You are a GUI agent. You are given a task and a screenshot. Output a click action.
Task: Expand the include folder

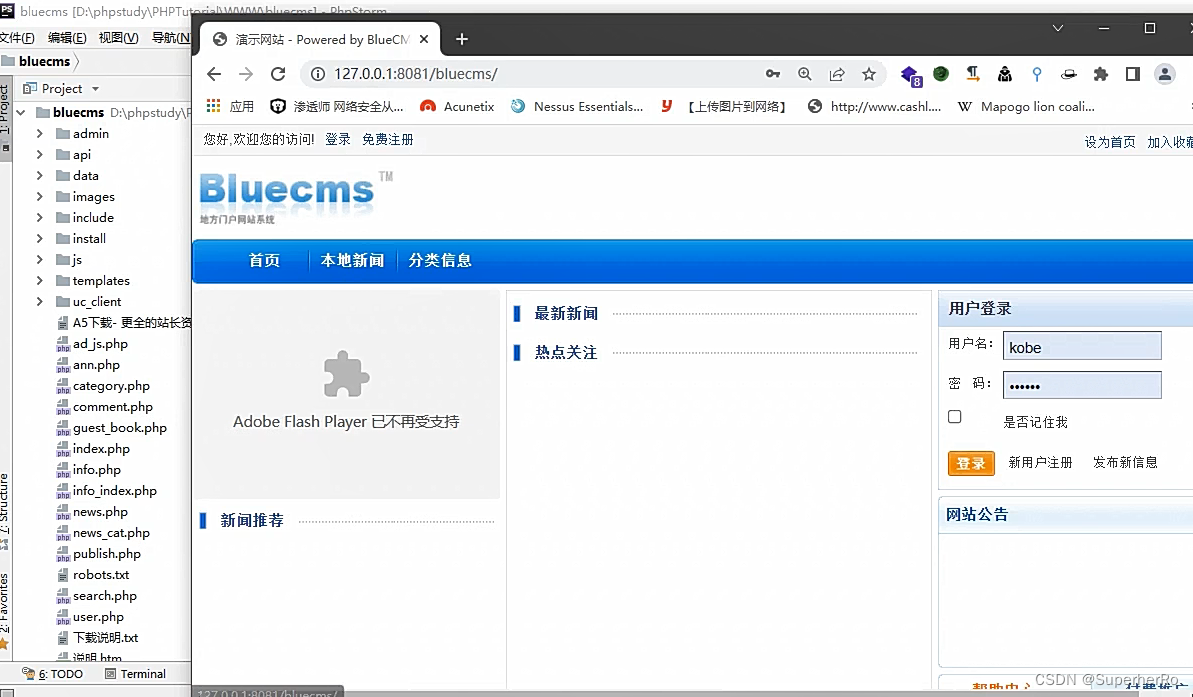40,218
